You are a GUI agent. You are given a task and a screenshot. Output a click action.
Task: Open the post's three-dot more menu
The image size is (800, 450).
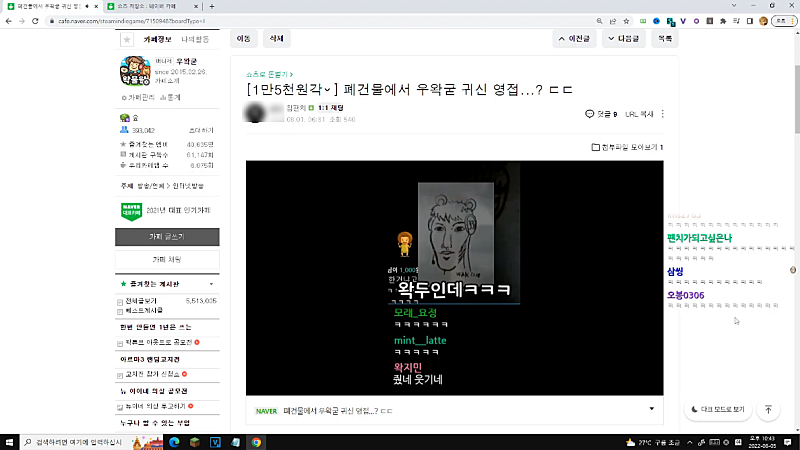pyautogui.click(x=663, y=114)
